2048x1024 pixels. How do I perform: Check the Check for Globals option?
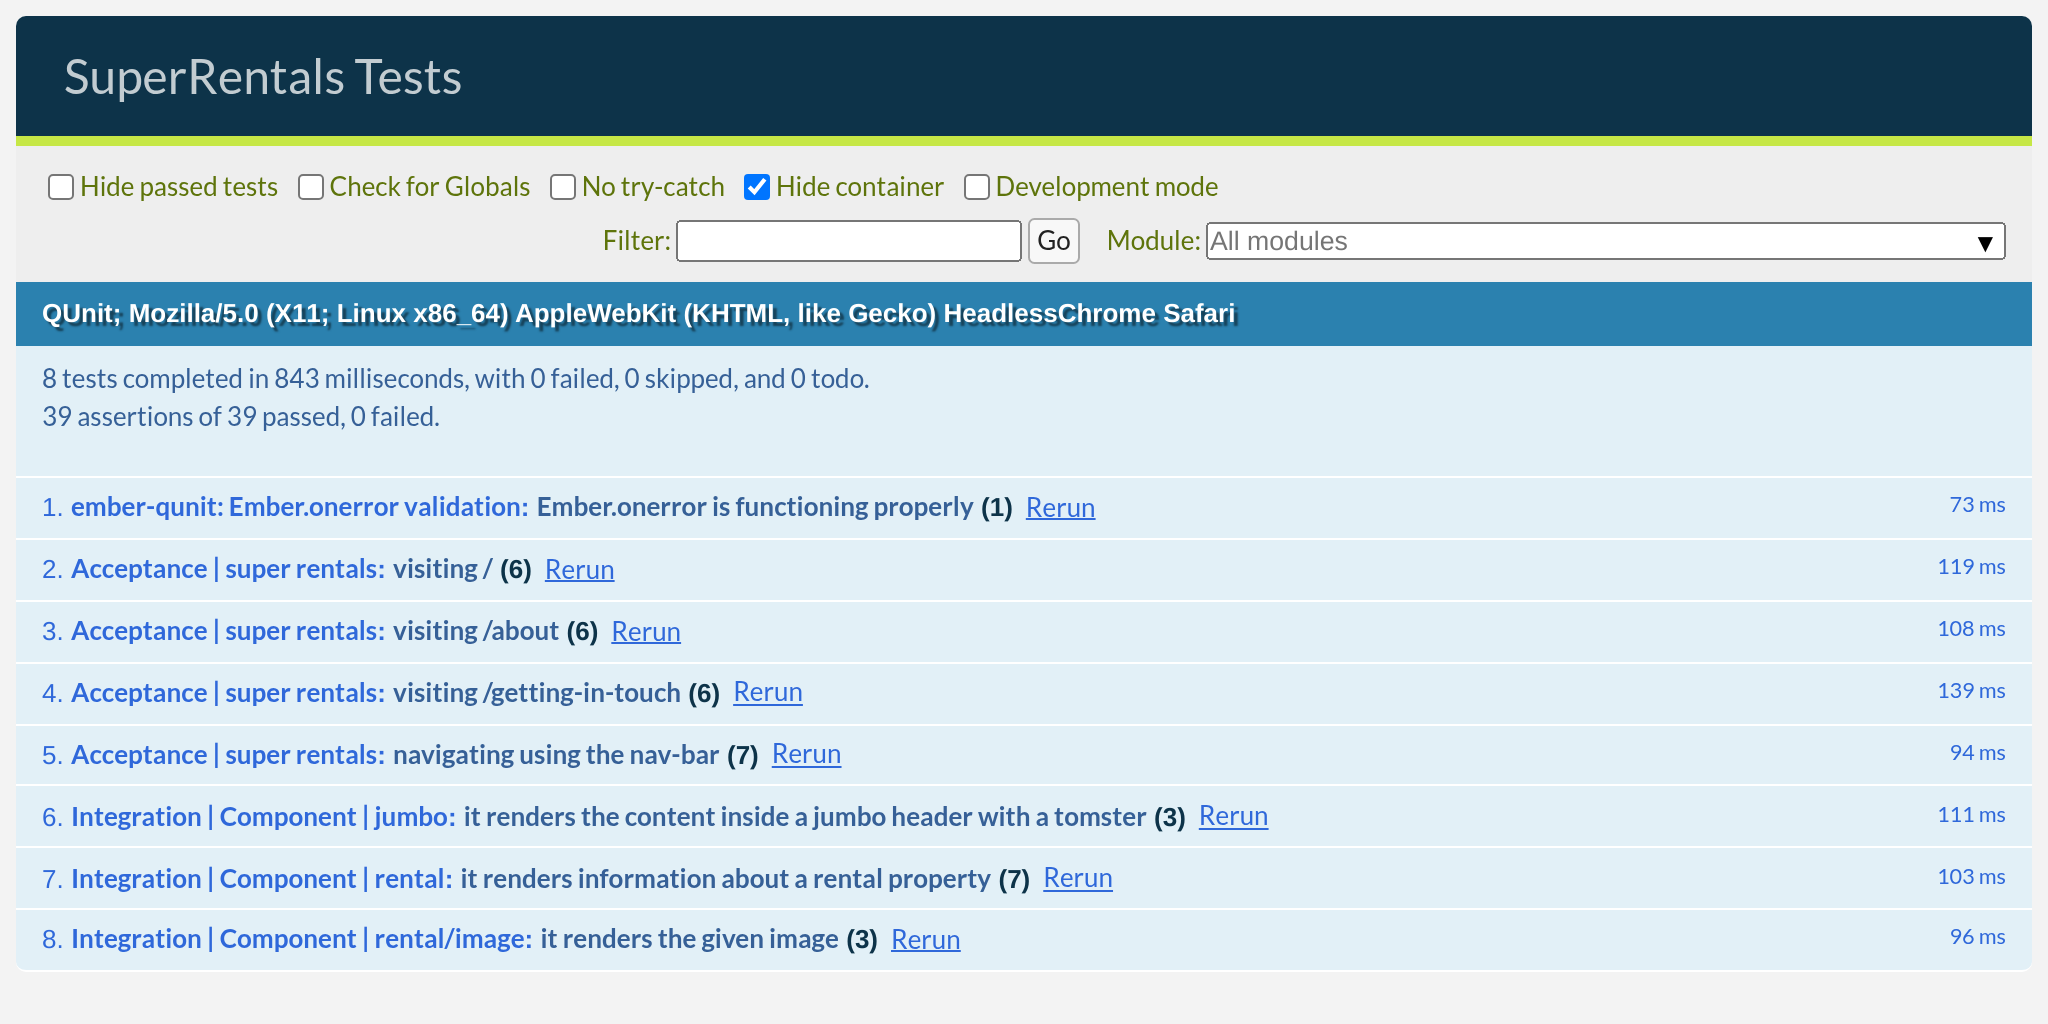310,187
